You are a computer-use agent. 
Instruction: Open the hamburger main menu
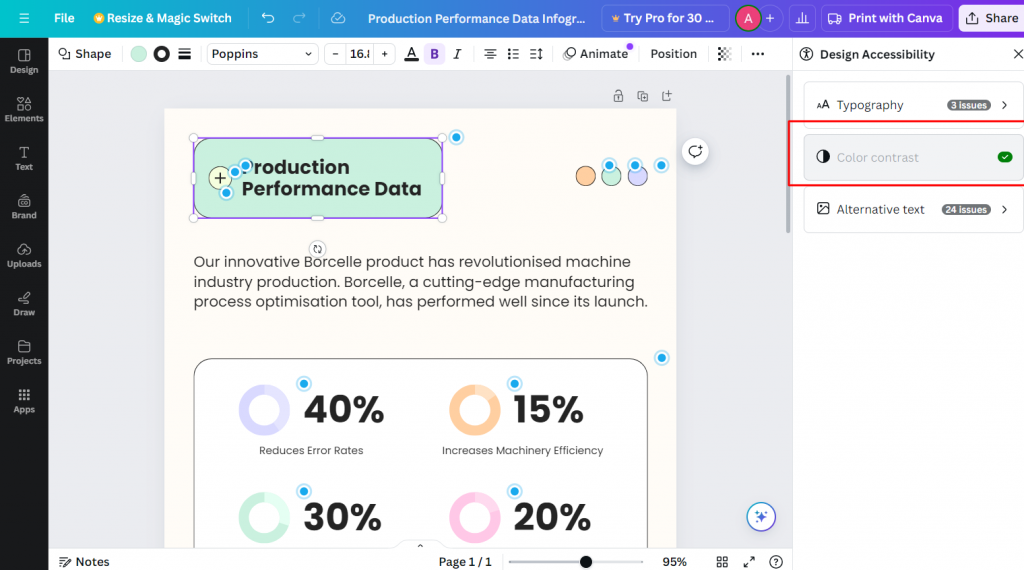[x=24, y=18]
